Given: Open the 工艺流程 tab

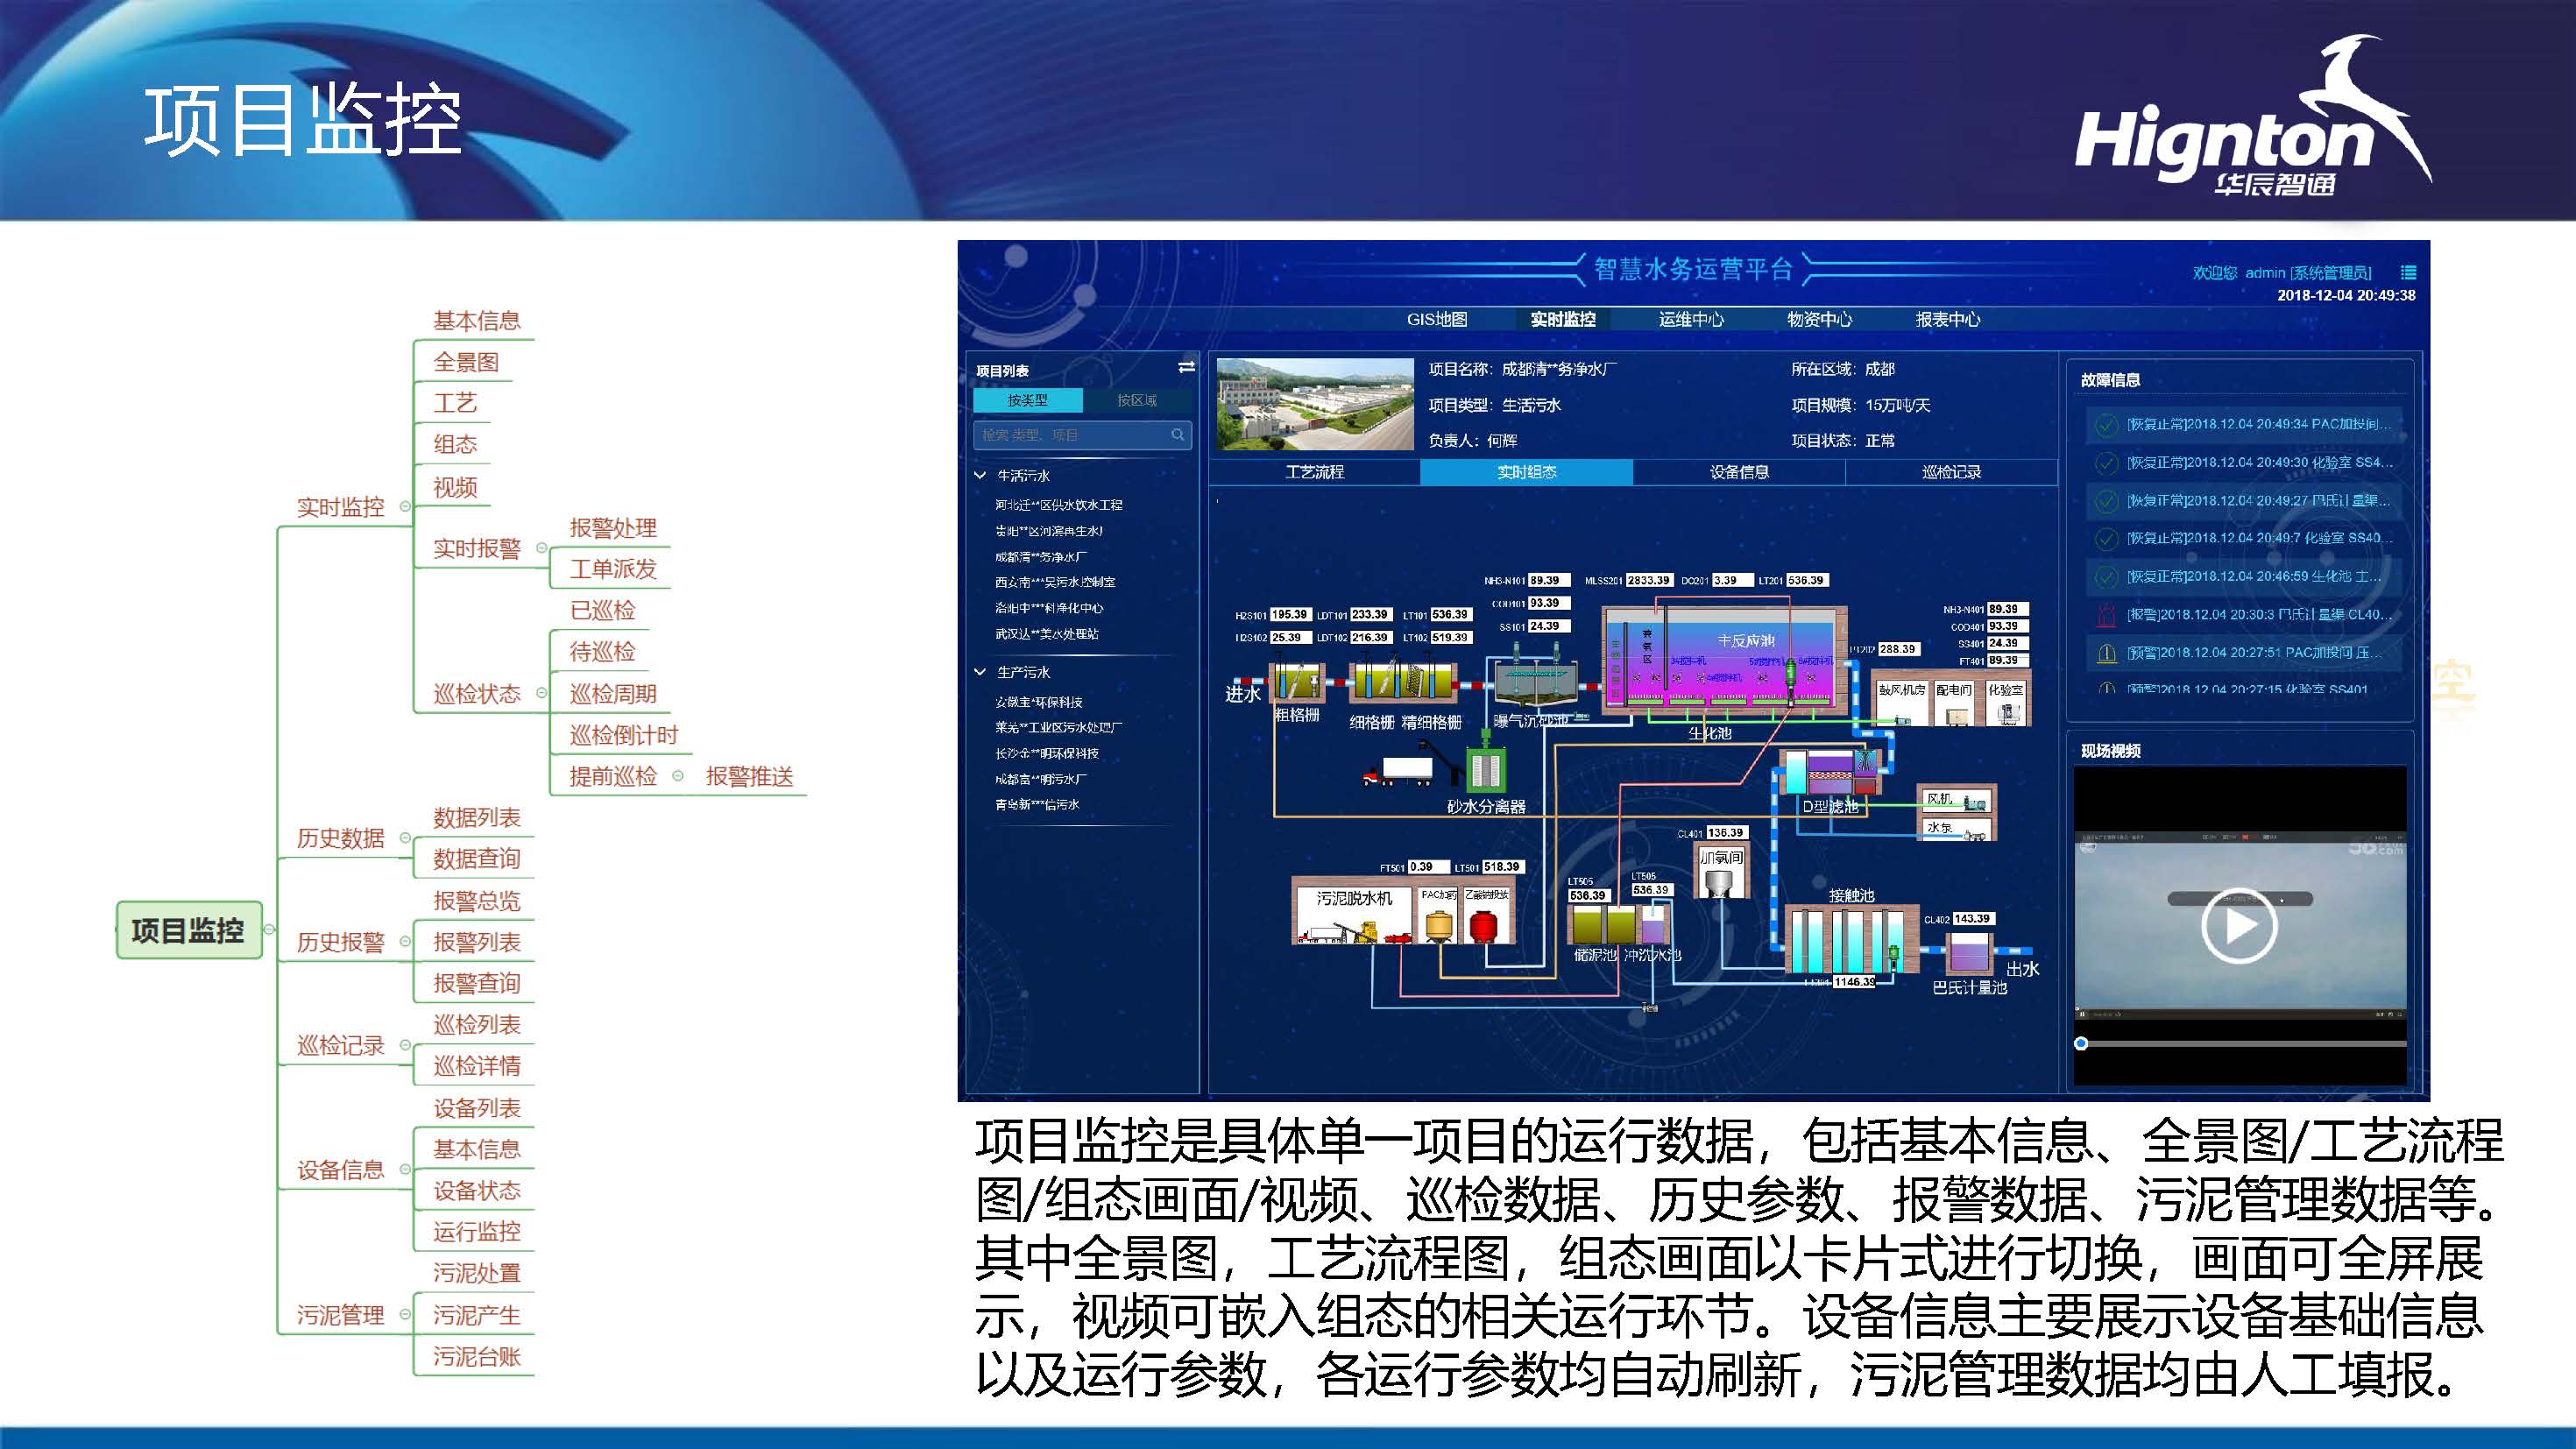Looking at the screenshot, I should [x=1314, y=472].
